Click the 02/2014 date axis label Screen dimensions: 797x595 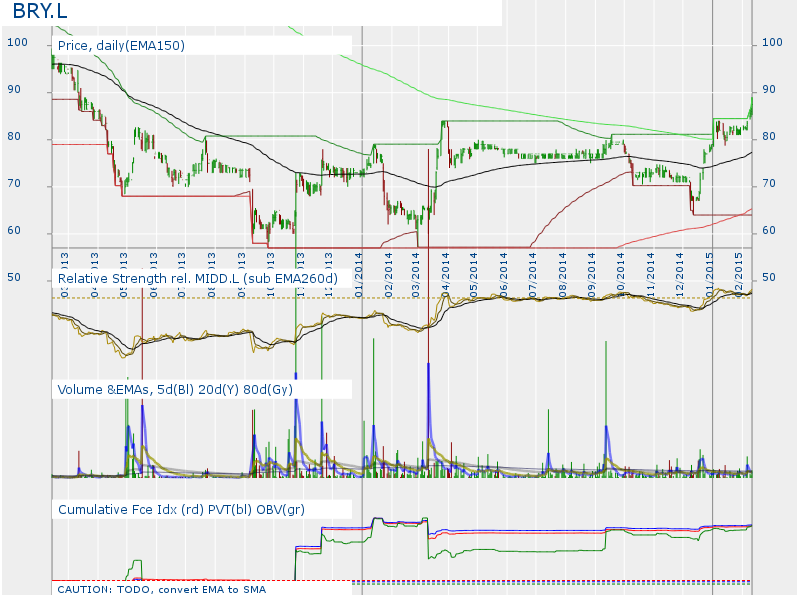click(388, 274)
